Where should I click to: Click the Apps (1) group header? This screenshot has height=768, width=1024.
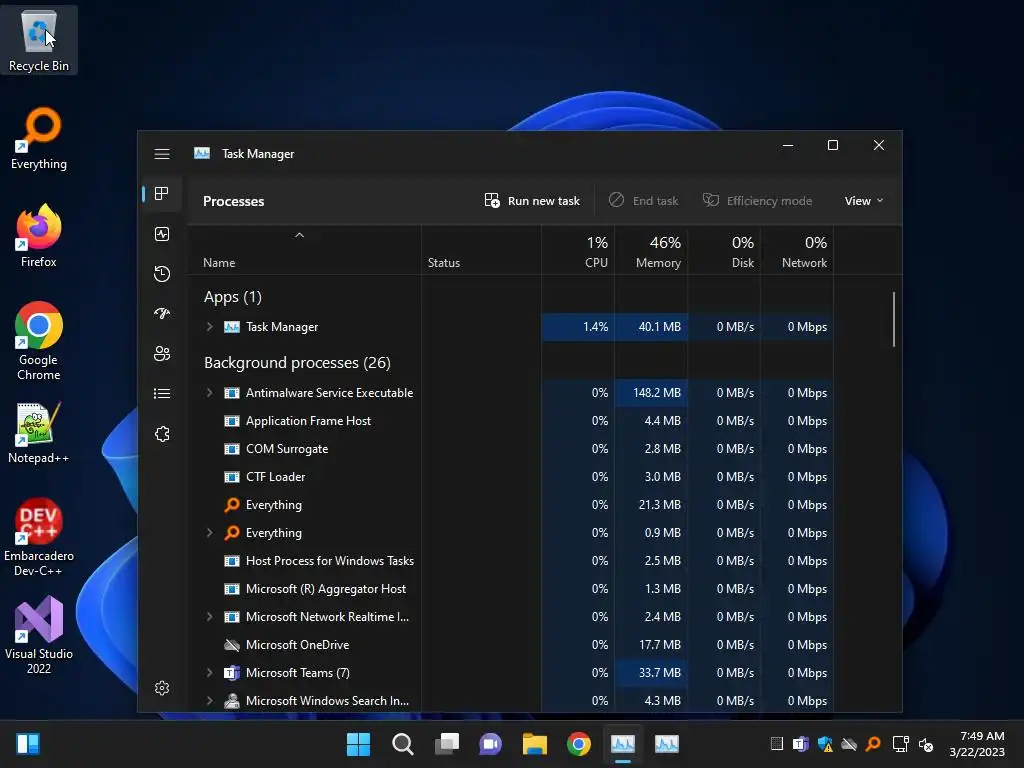pyautogui.click(x=232, y=297)
